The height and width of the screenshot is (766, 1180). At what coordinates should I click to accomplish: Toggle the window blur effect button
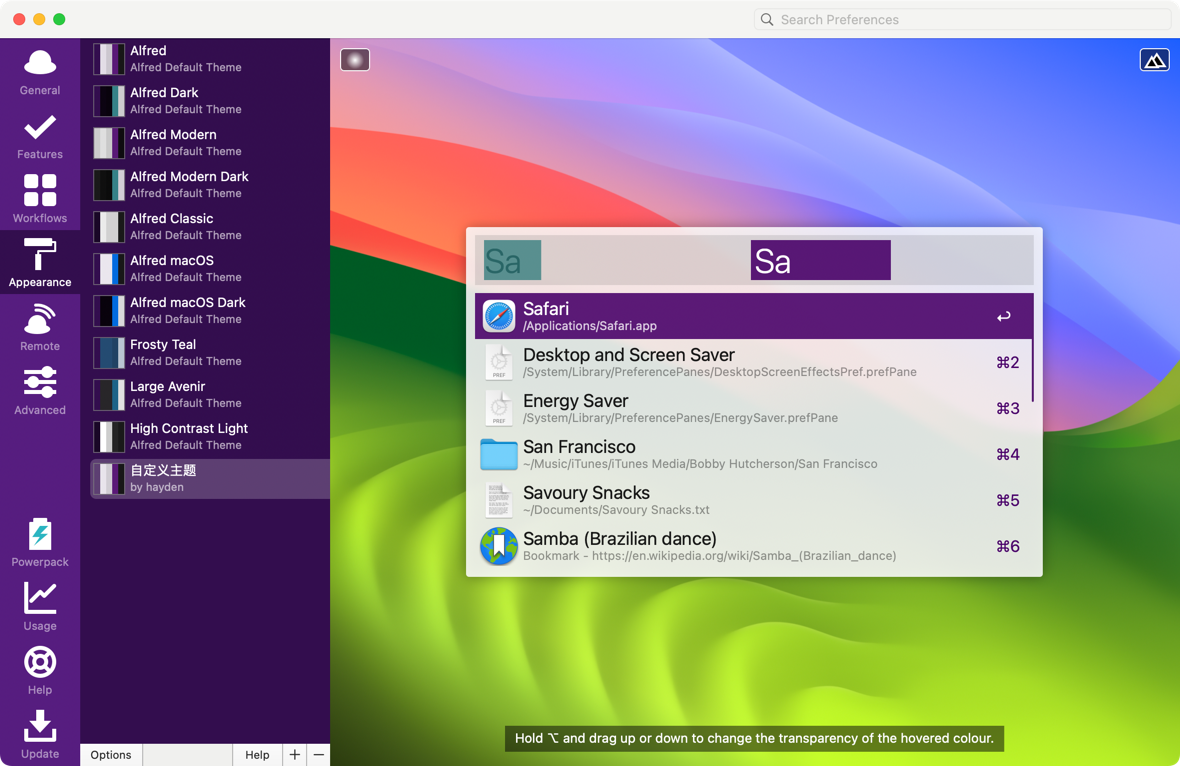355,60
